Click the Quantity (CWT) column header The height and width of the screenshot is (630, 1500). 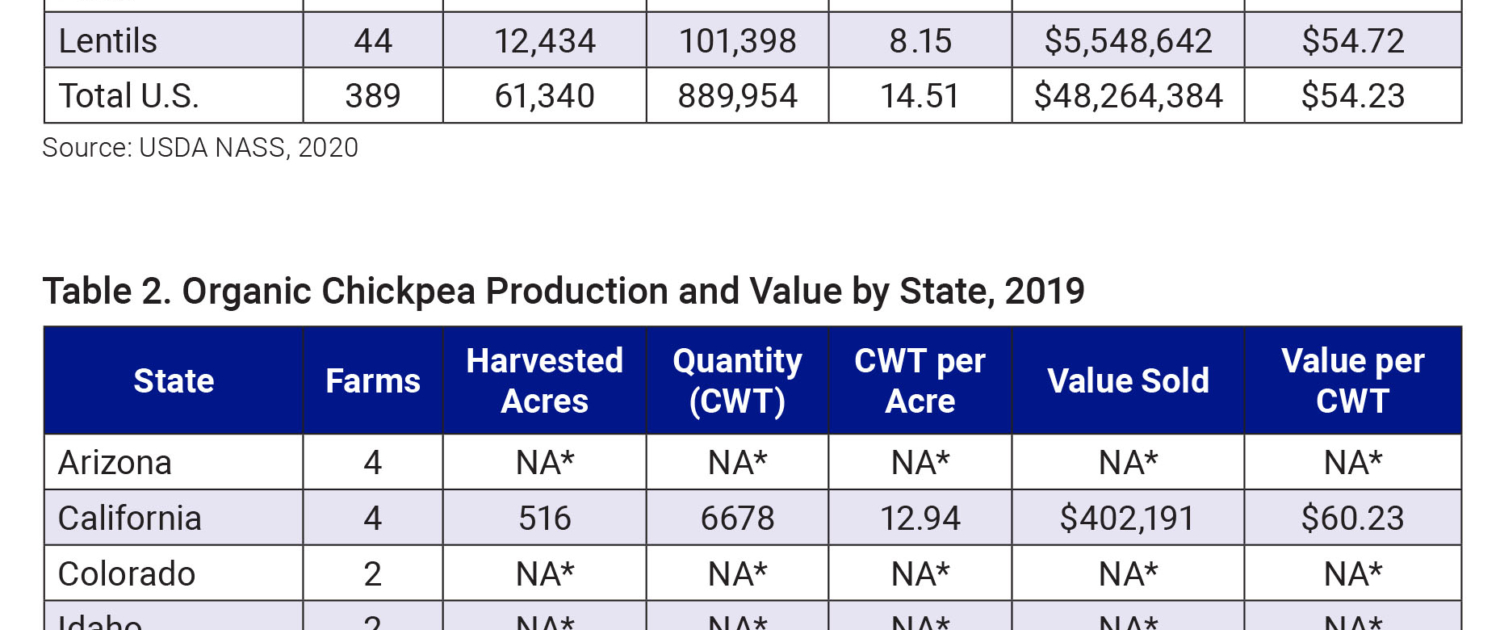pyautogui.click(x=737, y=381)
